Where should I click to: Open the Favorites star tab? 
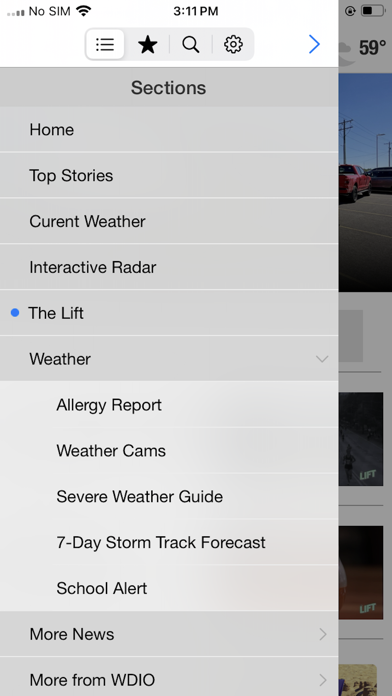[x=147, y=44]
